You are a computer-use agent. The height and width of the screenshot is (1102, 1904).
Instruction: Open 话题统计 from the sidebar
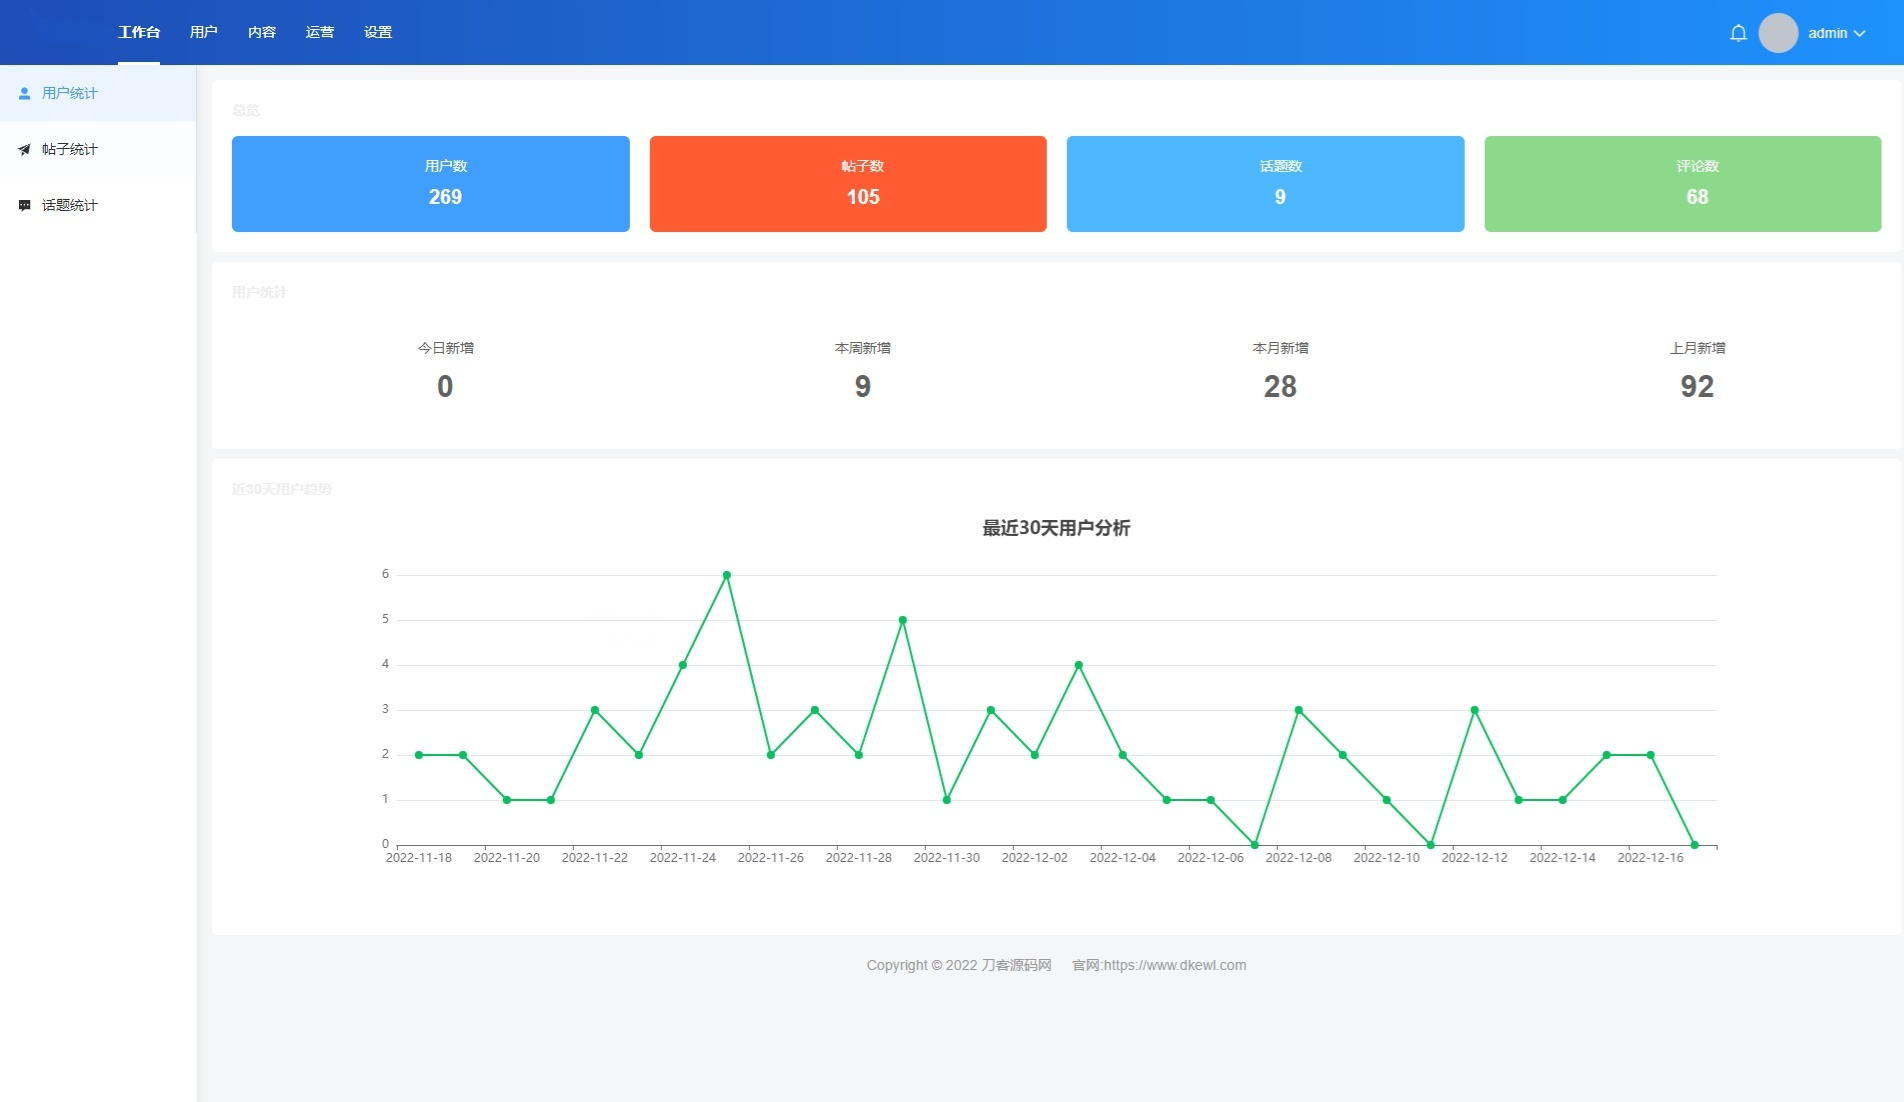68,205
